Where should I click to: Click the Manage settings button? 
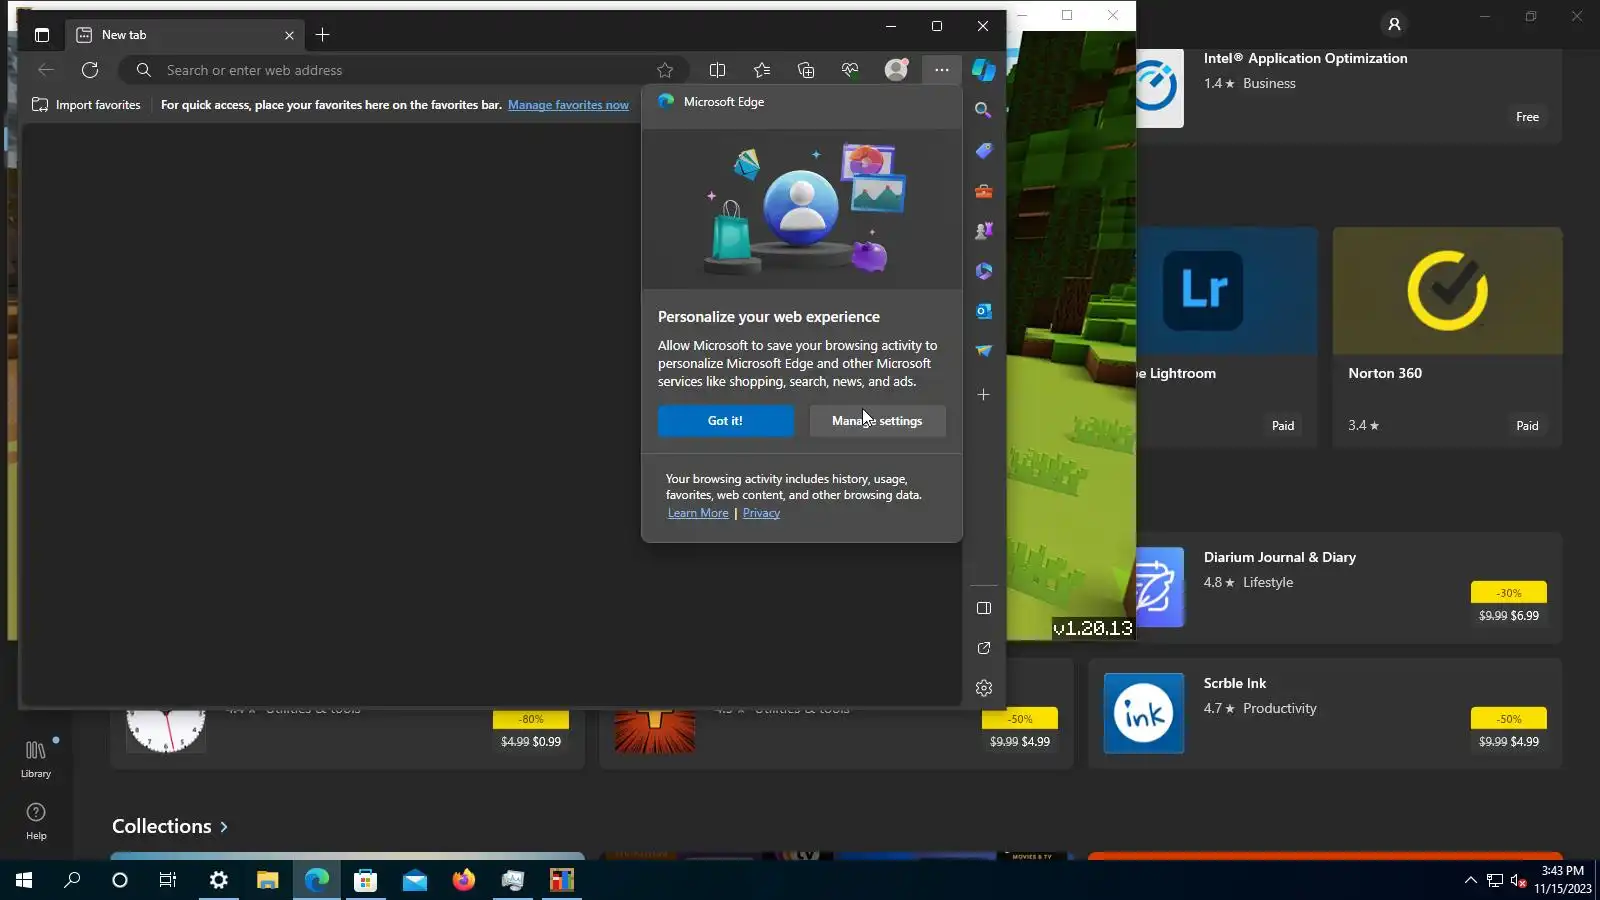click(877, 421)
